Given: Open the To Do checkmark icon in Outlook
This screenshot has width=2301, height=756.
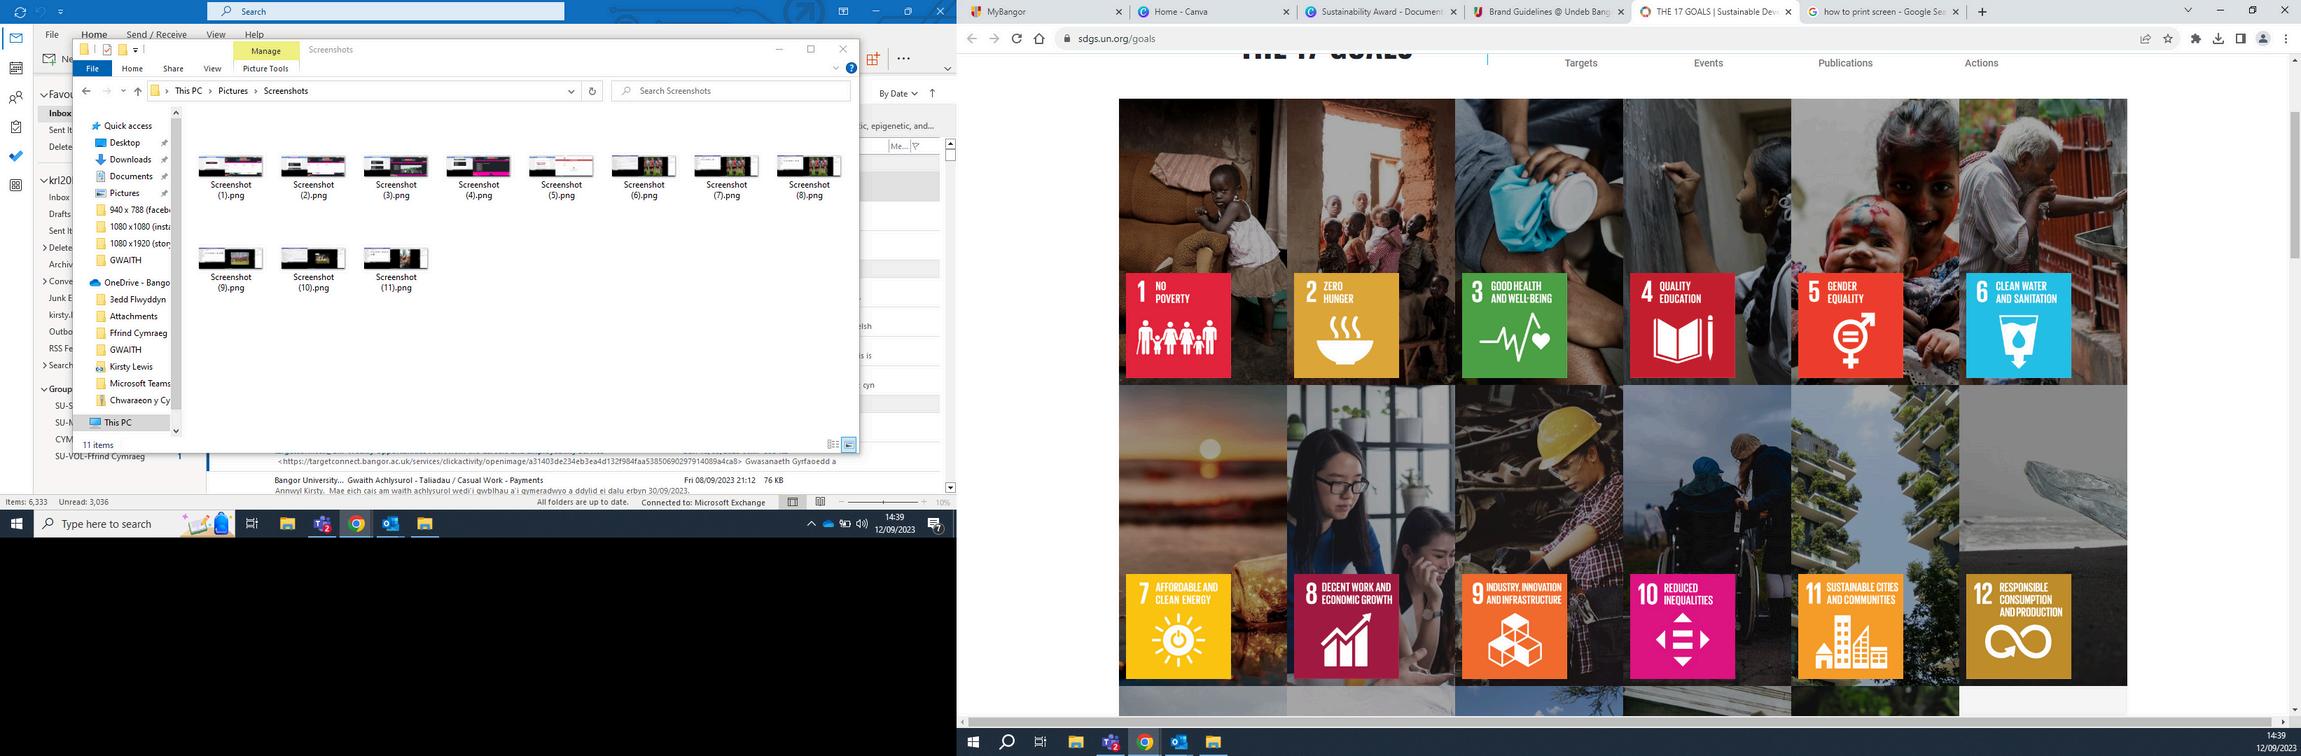Looking at the screenshot, I should pyautogui.click(x=16, y=156).
